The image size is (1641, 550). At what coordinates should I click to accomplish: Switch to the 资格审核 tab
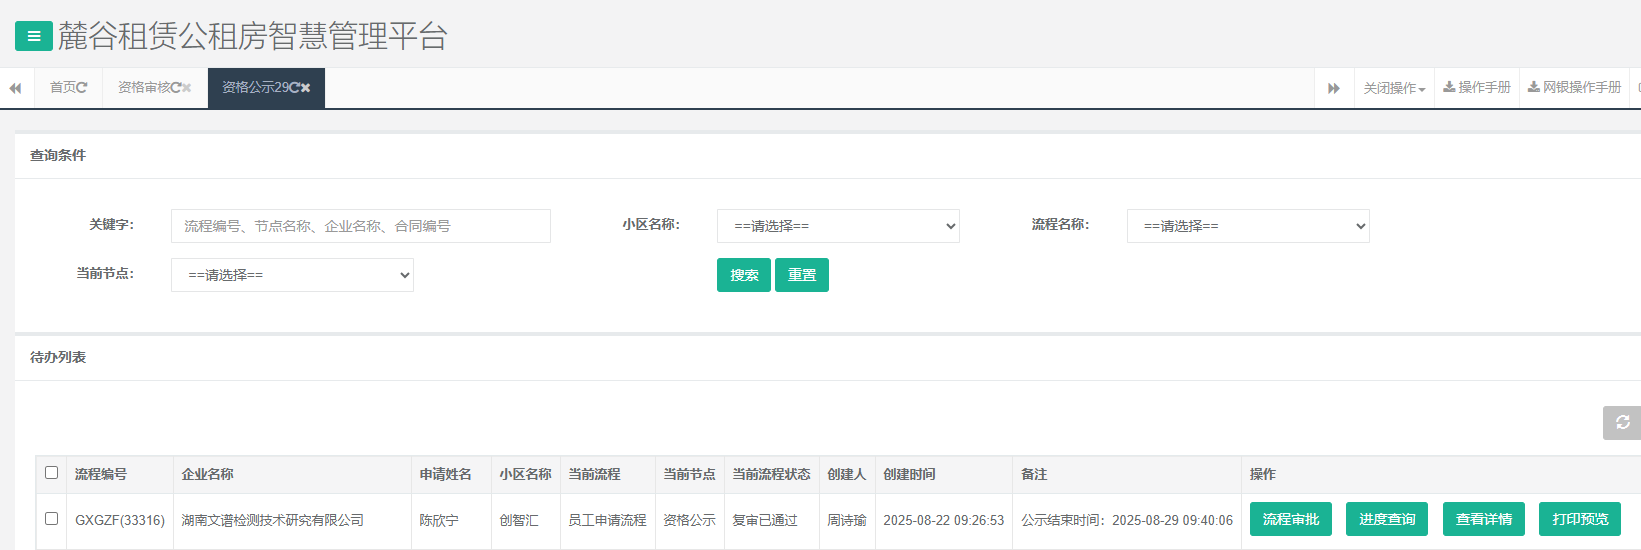(143, 88)
